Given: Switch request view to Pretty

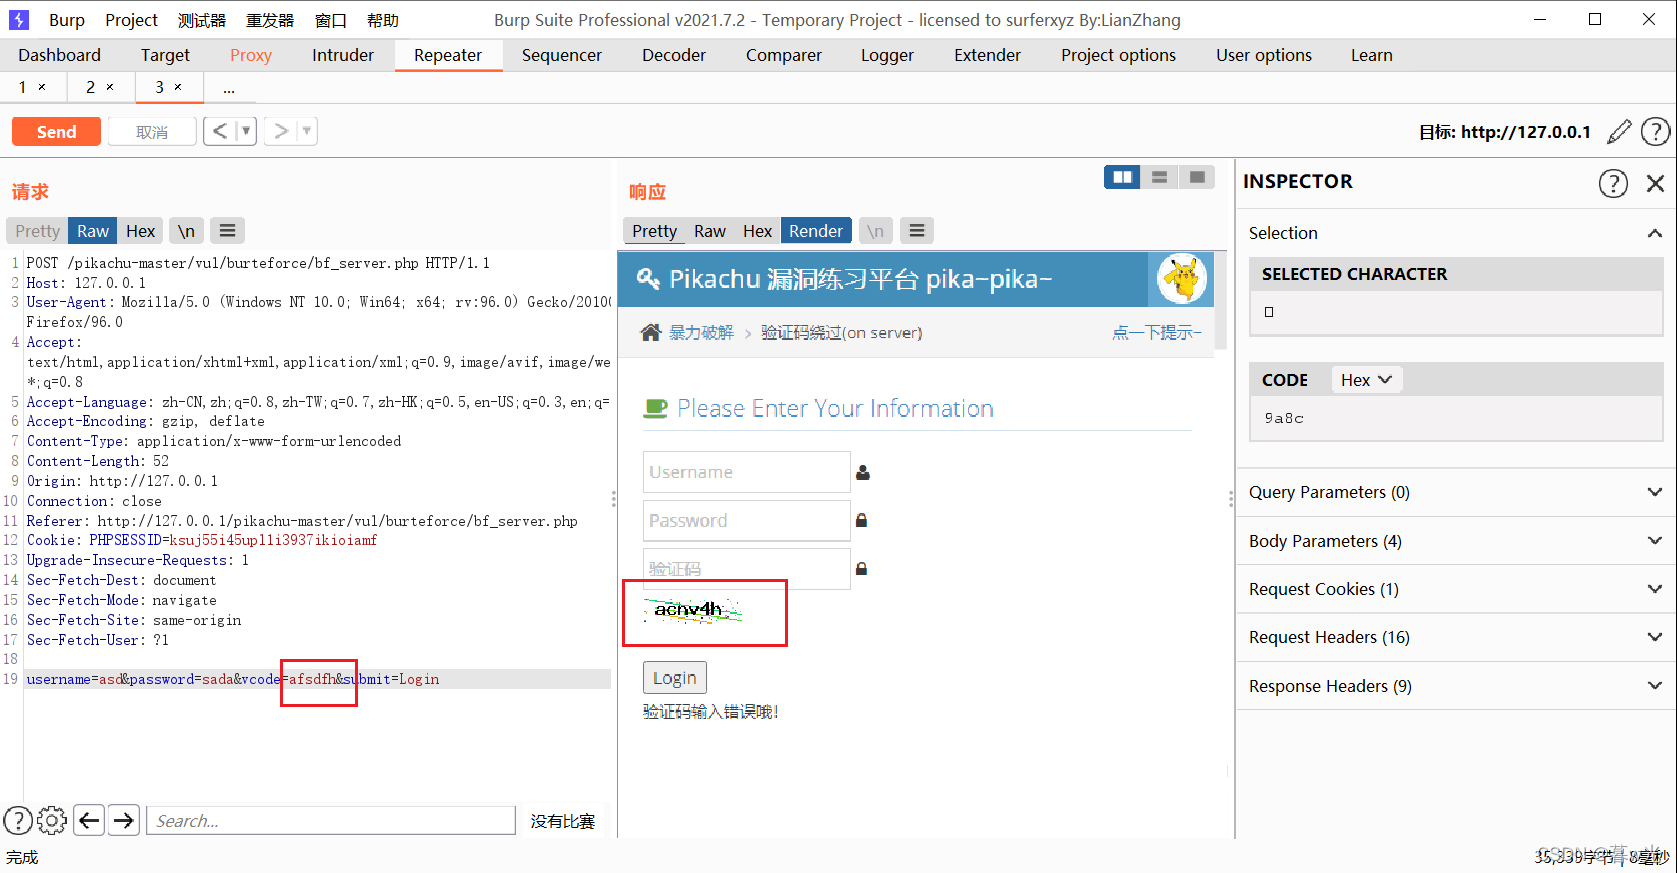Looking at the screenshot, I should coord(38,231).
